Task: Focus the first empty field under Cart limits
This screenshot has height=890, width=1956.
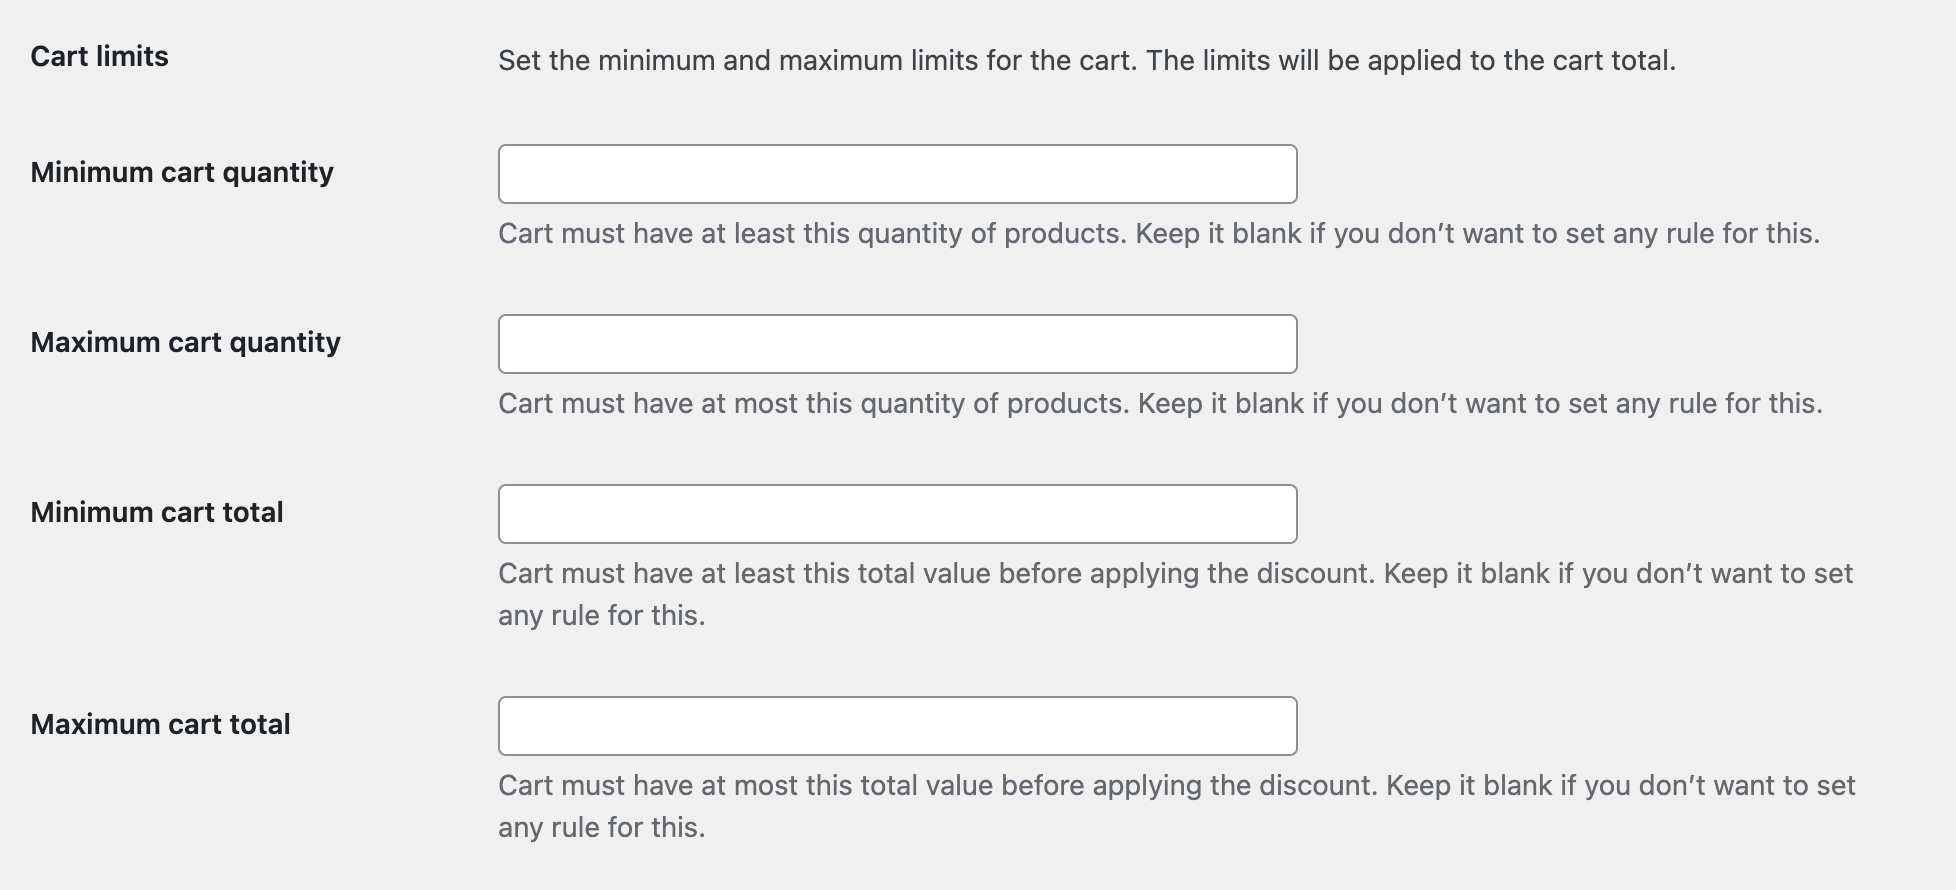Action: 897,174
